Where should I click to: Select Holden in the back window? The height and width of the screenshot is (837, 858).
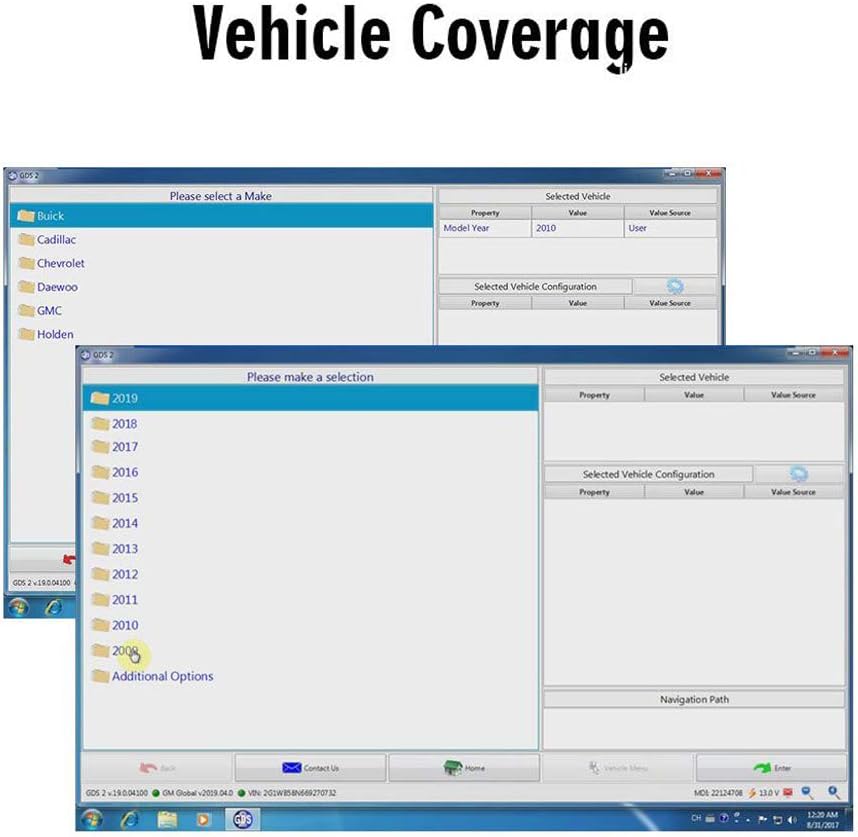[221, 334]
